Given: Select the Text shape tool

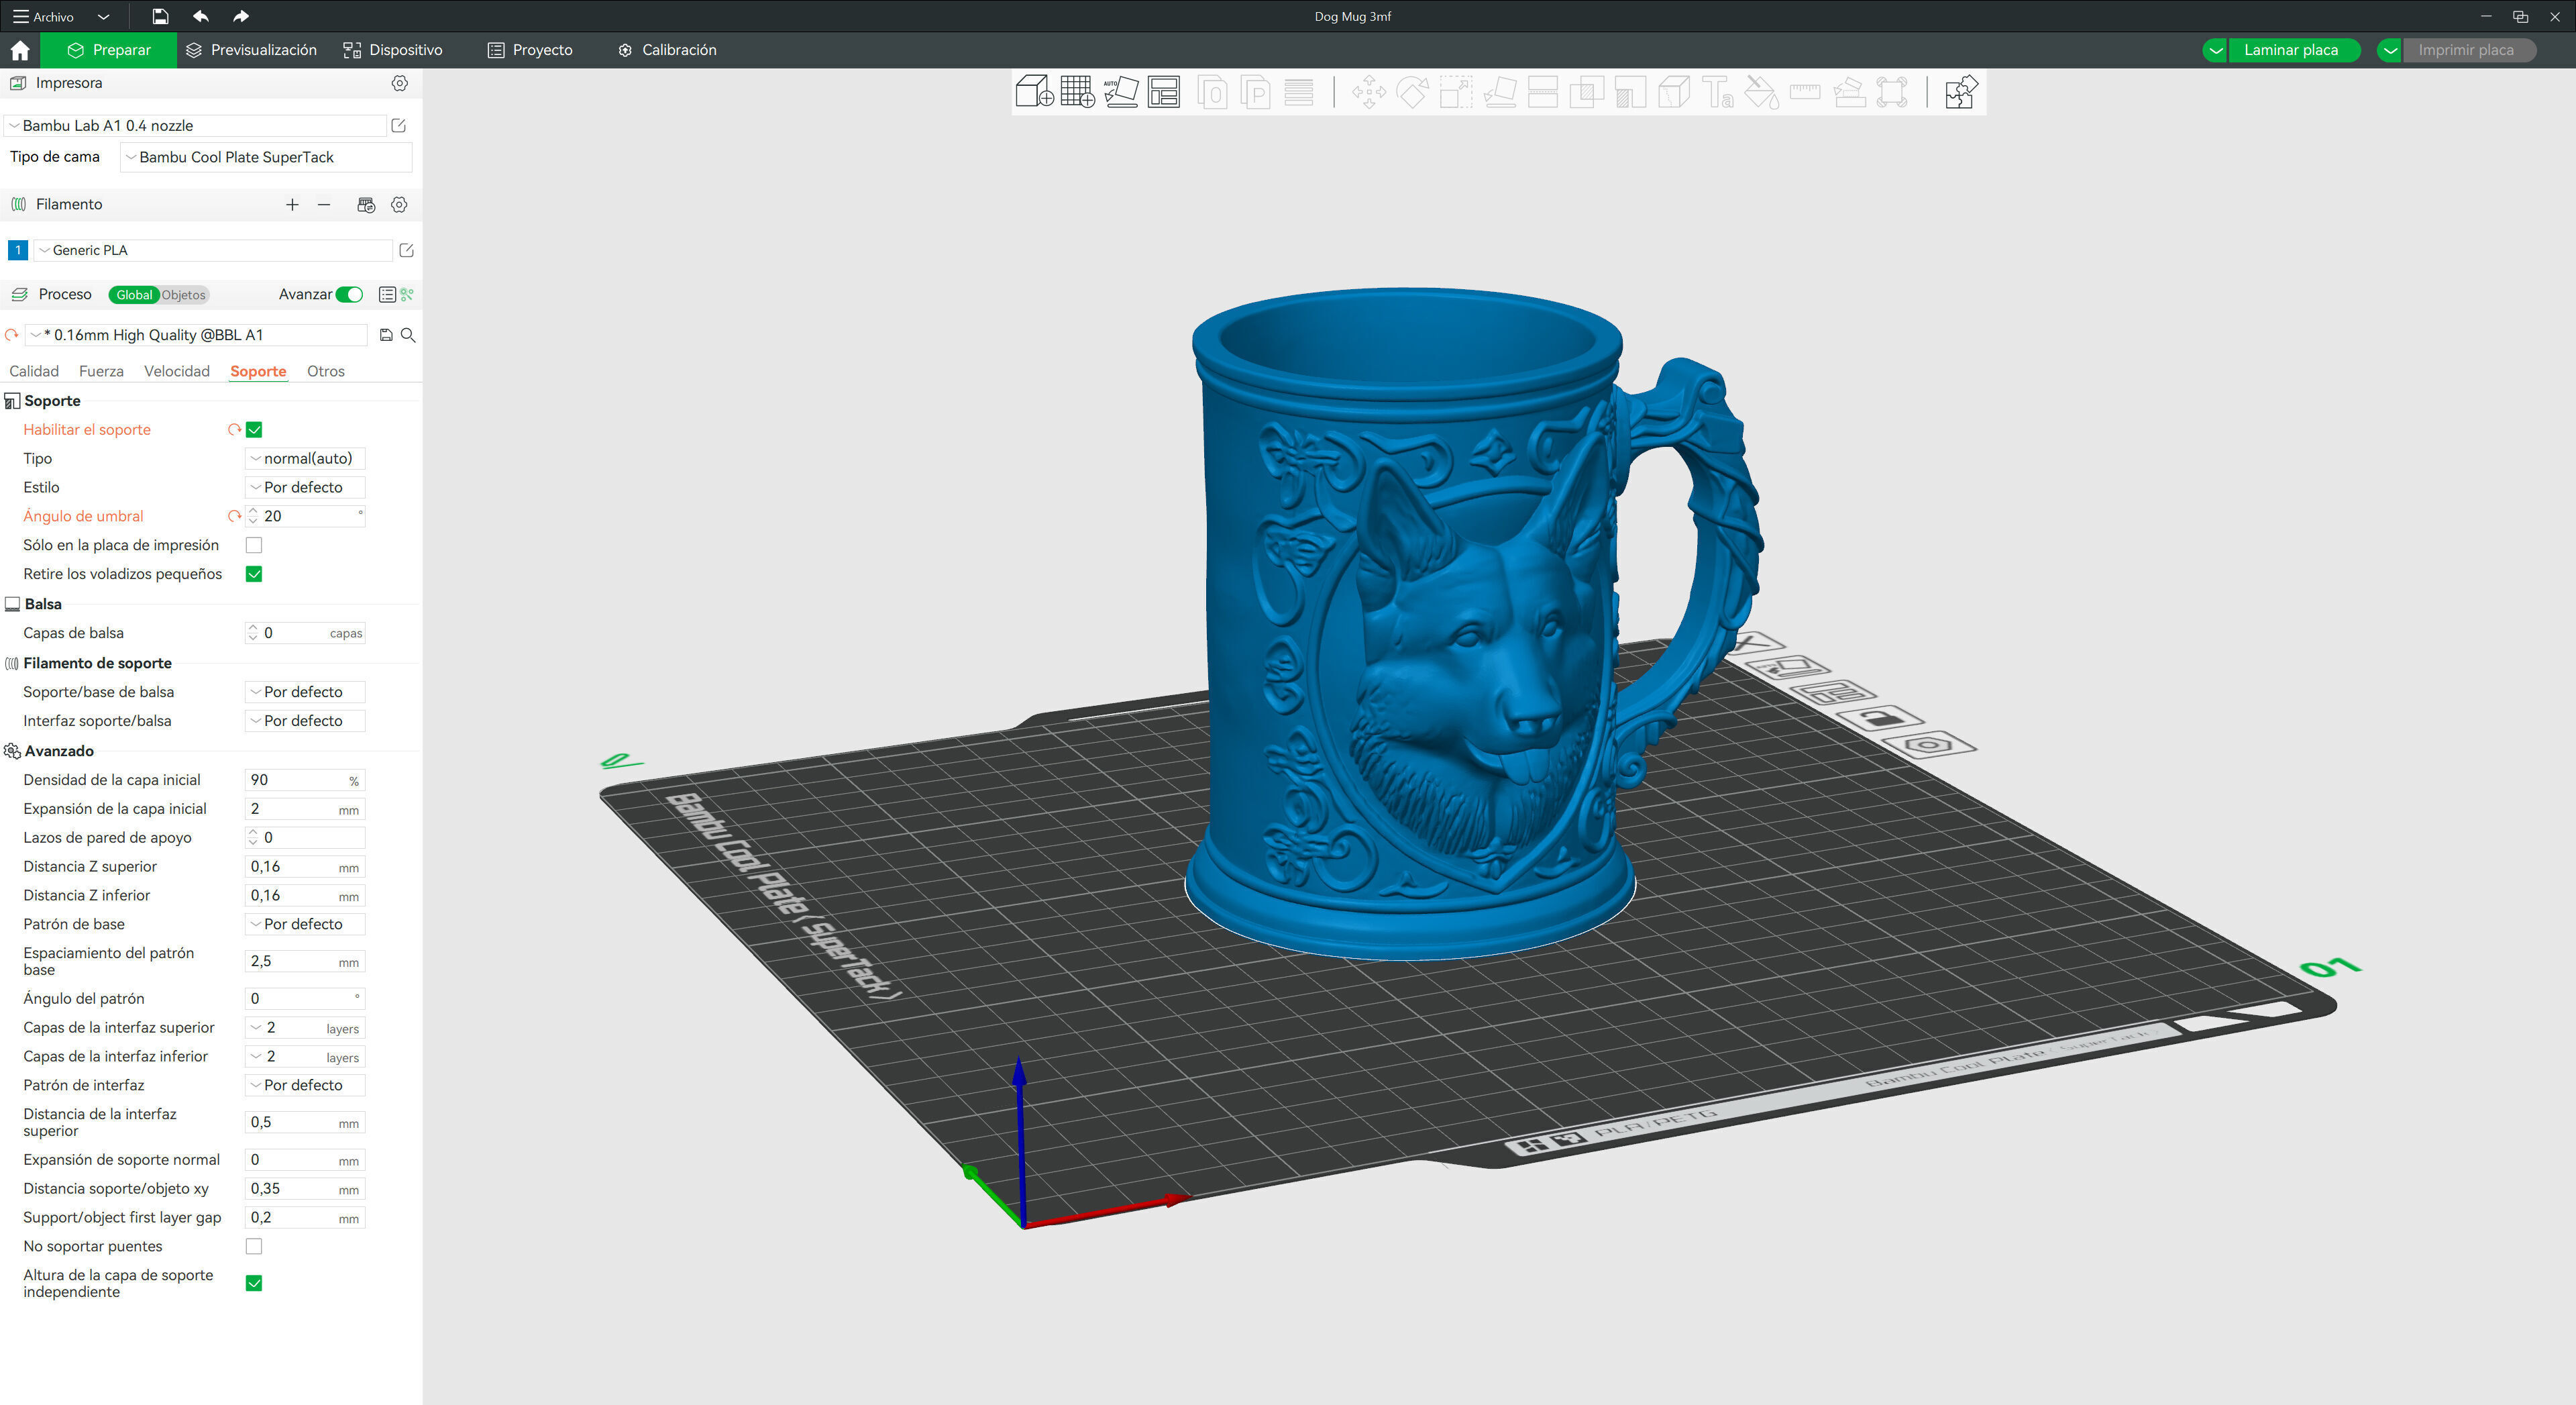Looking at the screenshot, I should 1718,93.
